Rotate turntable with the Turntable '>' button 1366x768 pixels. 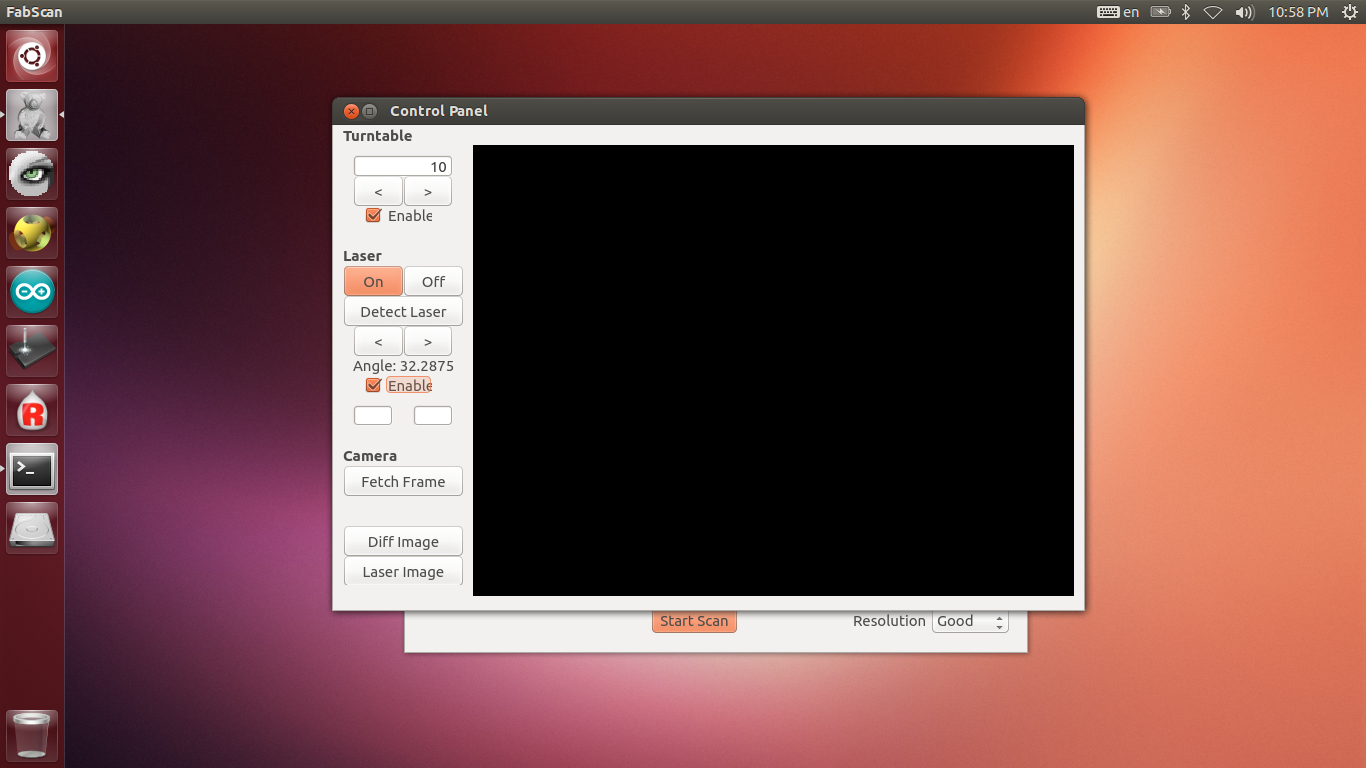click(428, 192)
